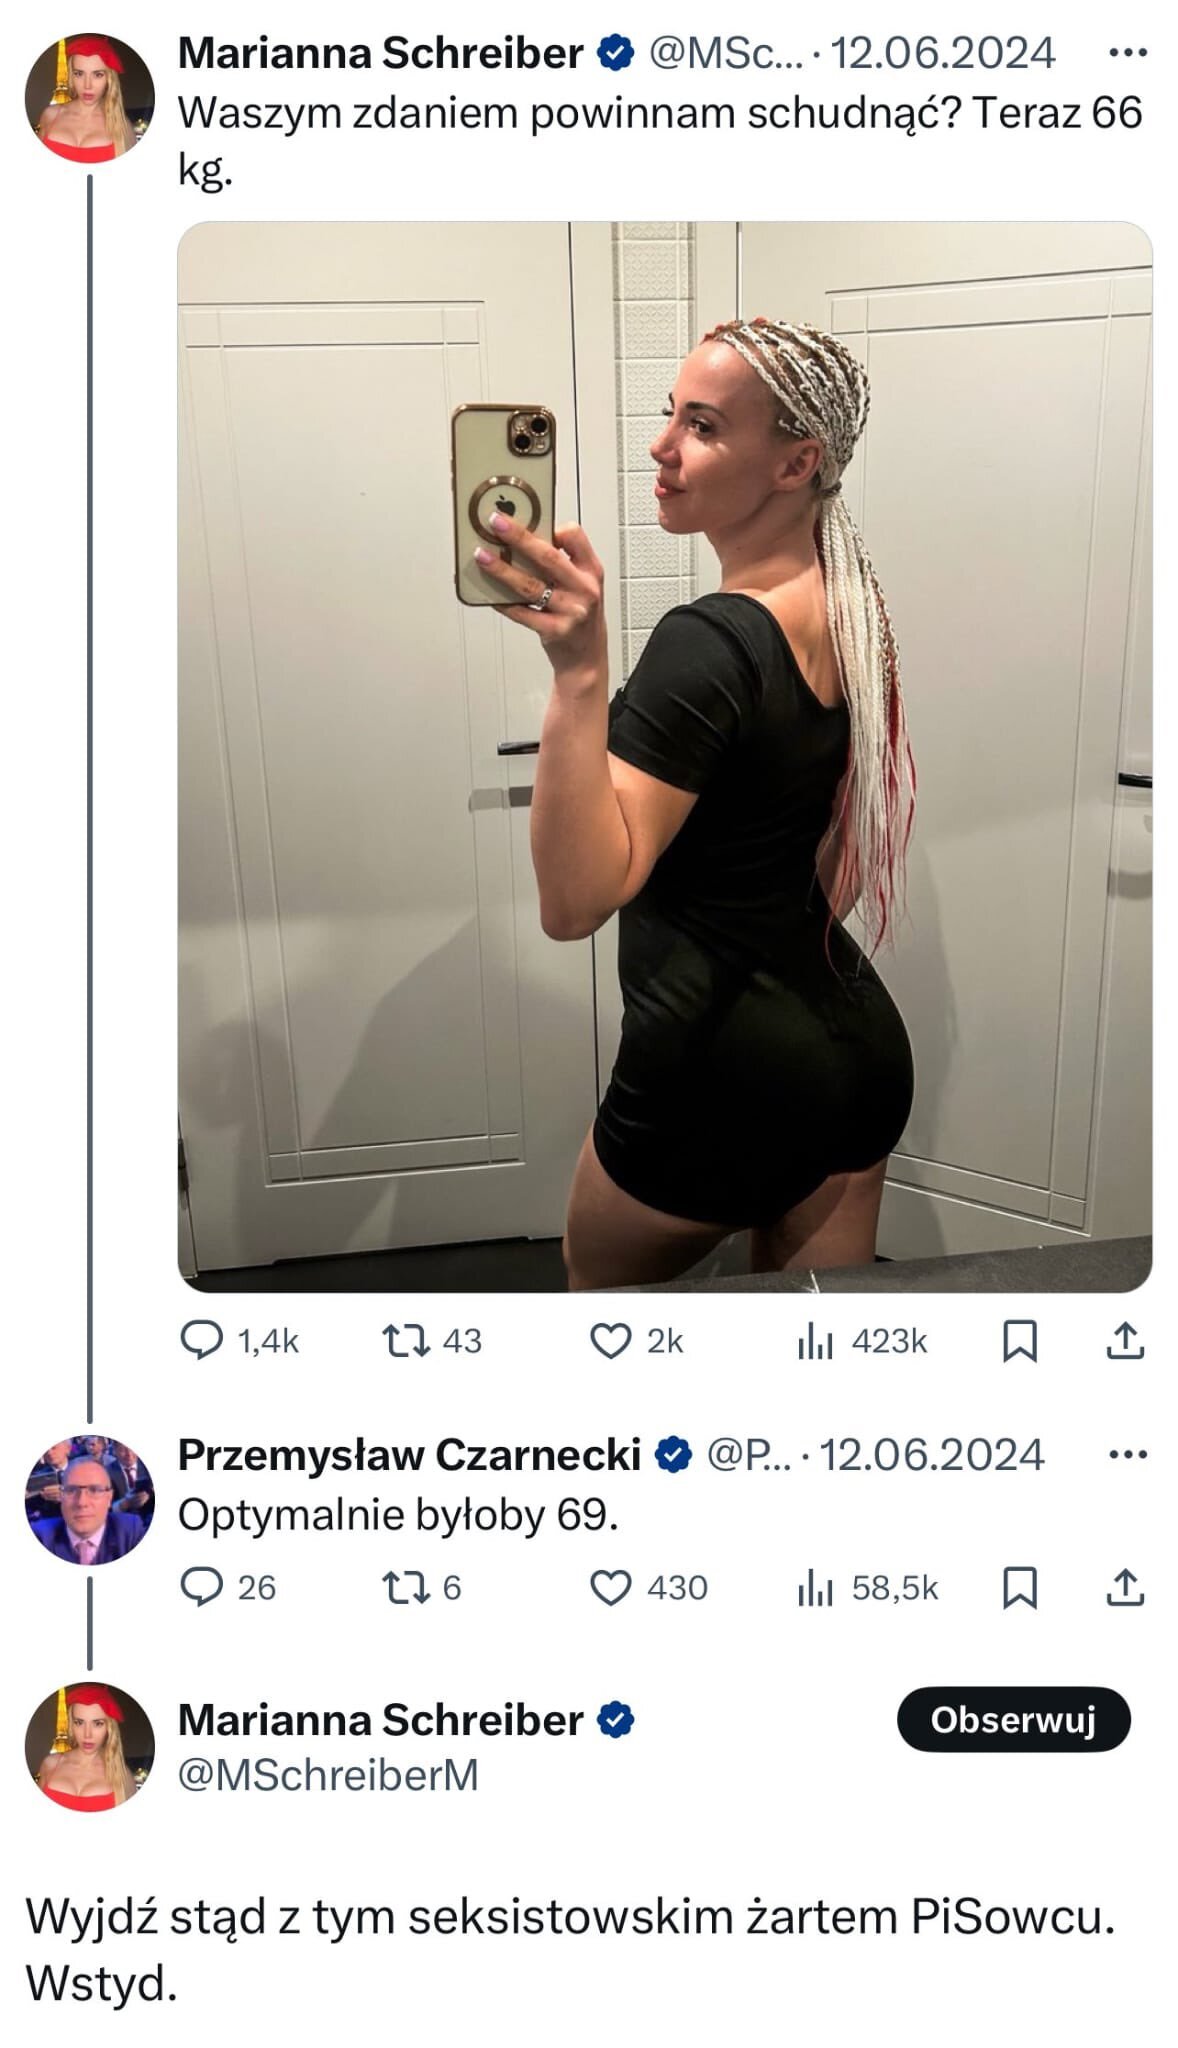Open Przemysław Czarnecki's profile name link
Viewport: 1178px width, 2048px height.
point(409,1454)
